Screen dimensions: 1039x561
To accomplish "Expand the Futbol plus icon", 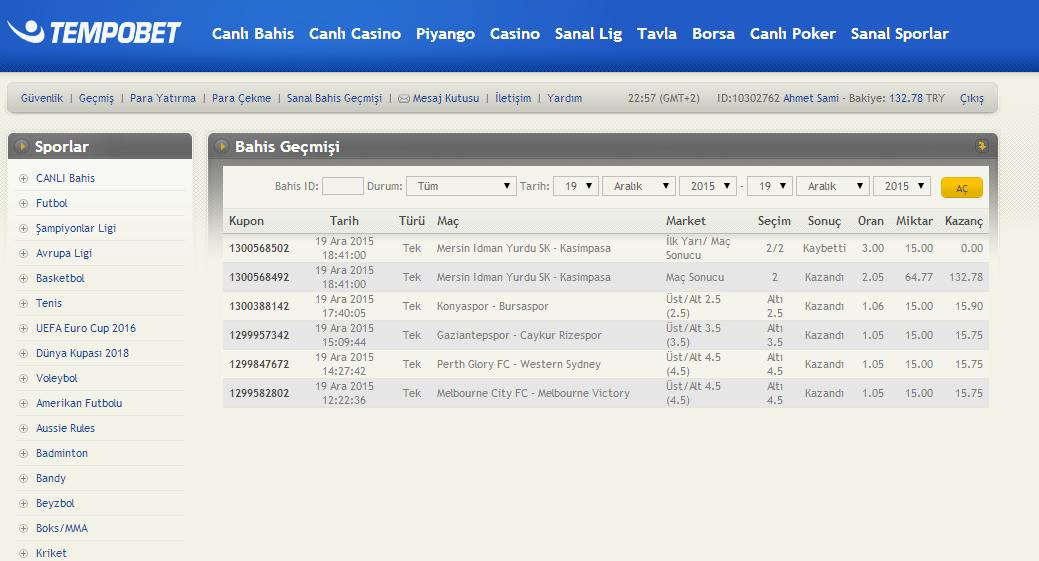I will [x=23, y=203].
